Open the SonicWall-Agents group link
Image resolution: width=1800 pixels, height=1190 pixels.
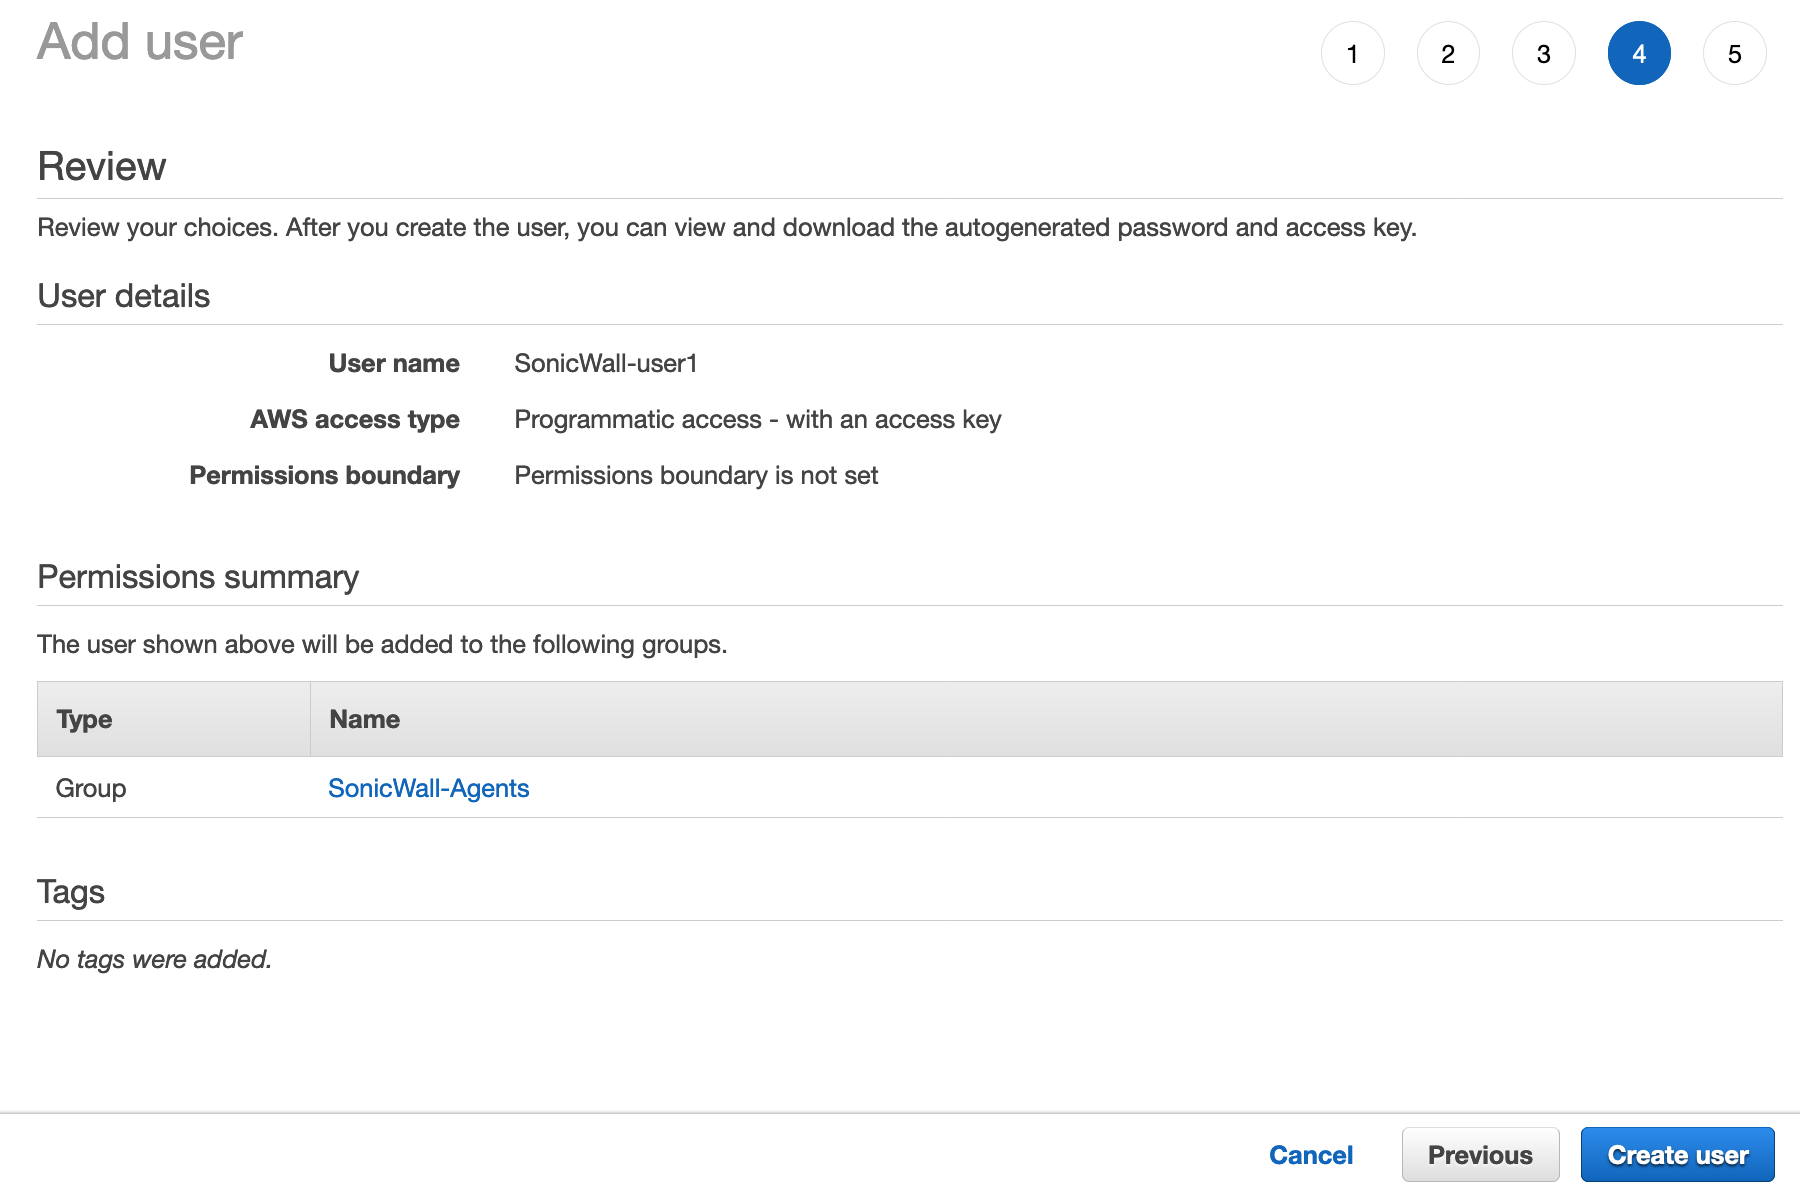pos(428,788)
